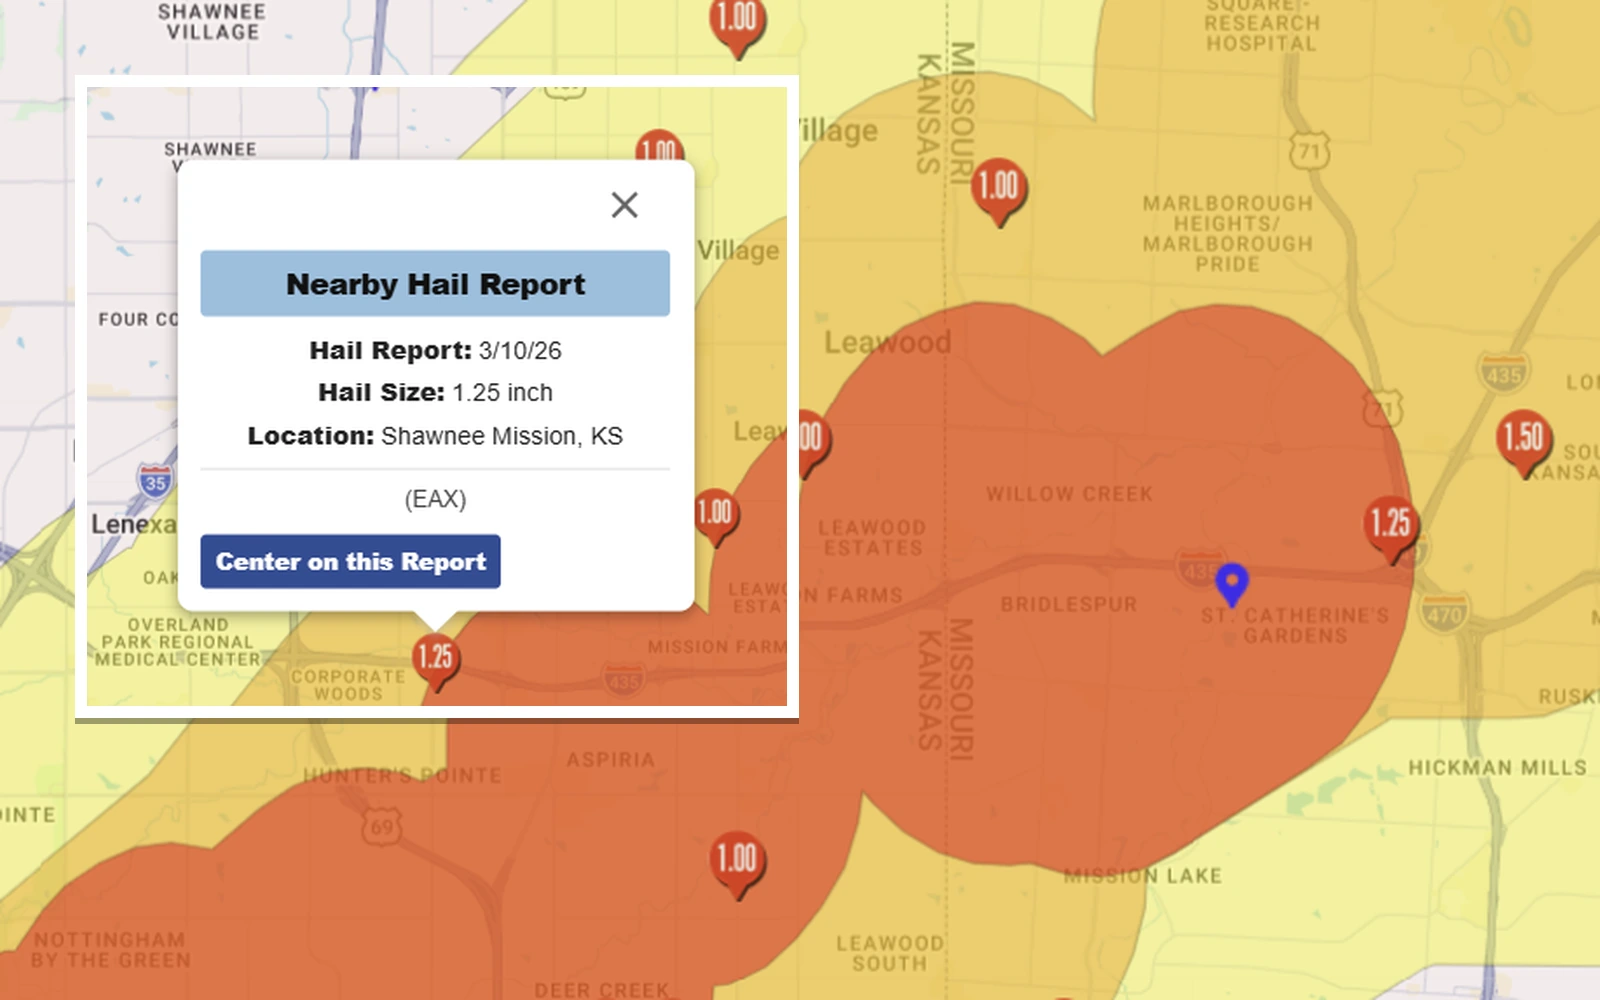Screen dimensions: 1600x1000
Task: Click the BRIDLESPUR neighborhood label
Action: pyautogui.click(x=1069, y=605)
